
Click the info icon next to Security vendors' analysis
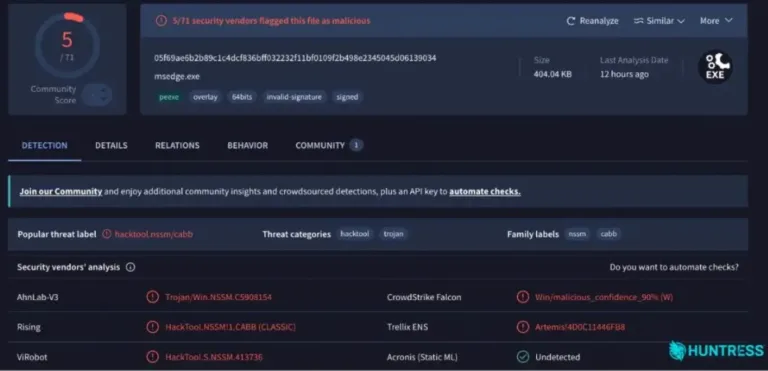[130, 268]
